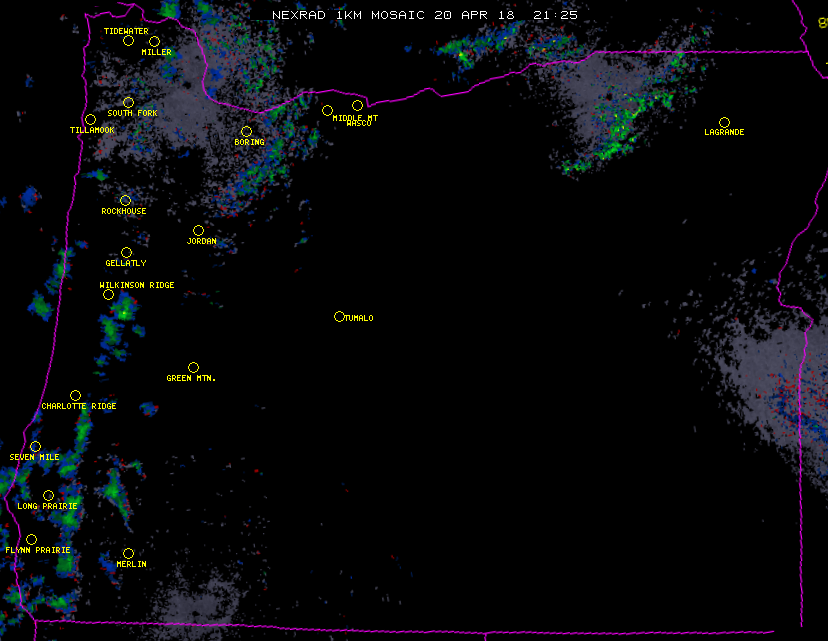Click the Tumalo station circle marker

339,316
